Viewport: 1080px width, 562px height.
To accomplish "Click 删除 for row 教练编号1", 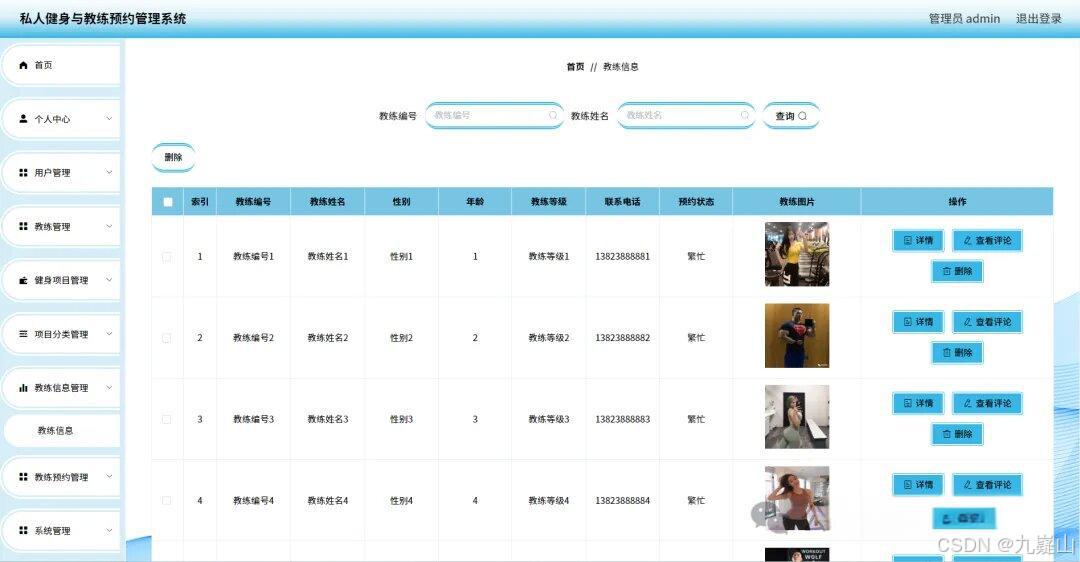I will [x=957, y=271].
